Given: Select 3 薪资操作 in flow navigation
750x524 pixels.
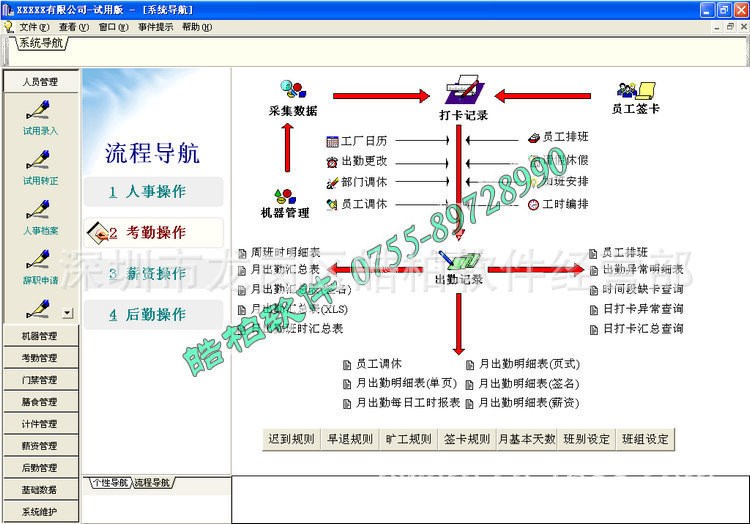Looking at the screenshot, I should click(148, 273).
